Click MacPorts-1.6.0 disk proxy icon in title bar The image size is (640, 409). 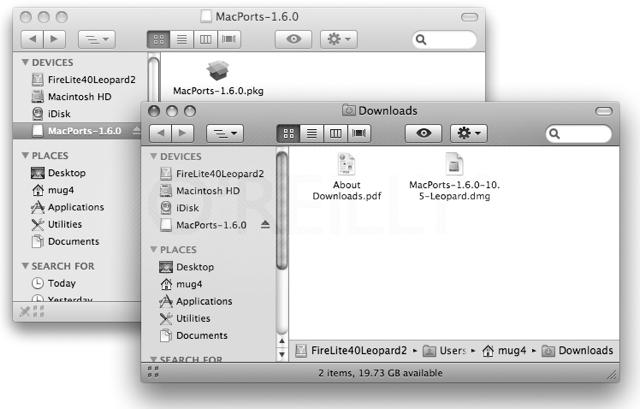[x=206, y=16]
